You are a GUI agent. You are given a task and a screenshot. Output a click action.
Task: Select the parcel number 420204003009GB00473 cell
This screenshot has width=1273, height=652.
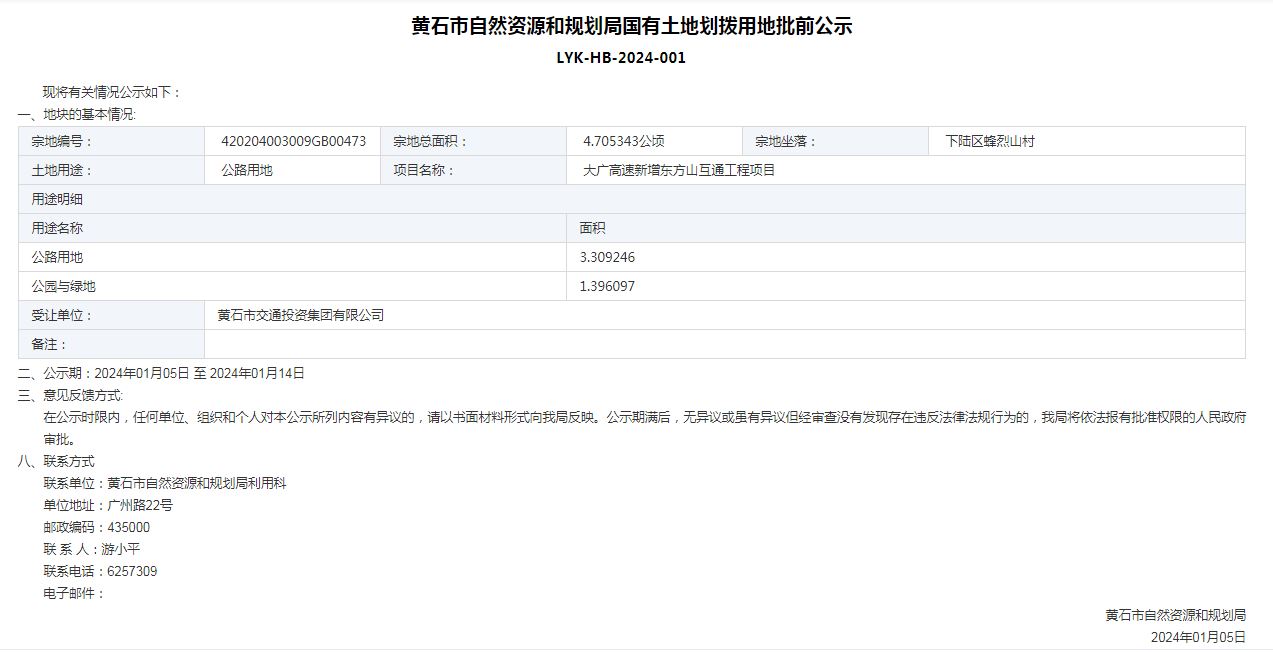[293, 141]
